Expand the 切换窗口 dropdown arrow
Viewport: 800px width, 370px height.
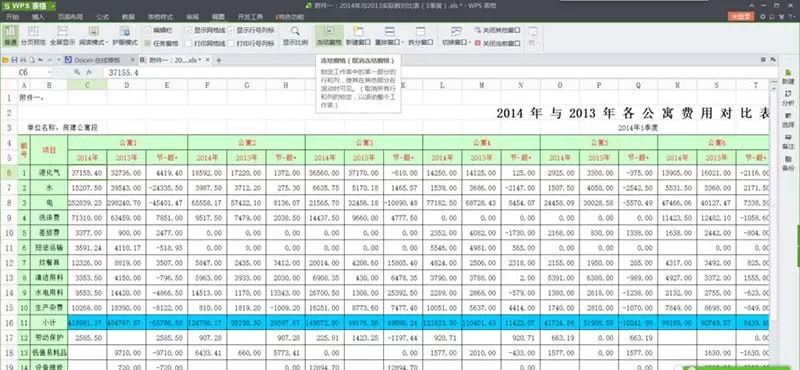(469, 42)
